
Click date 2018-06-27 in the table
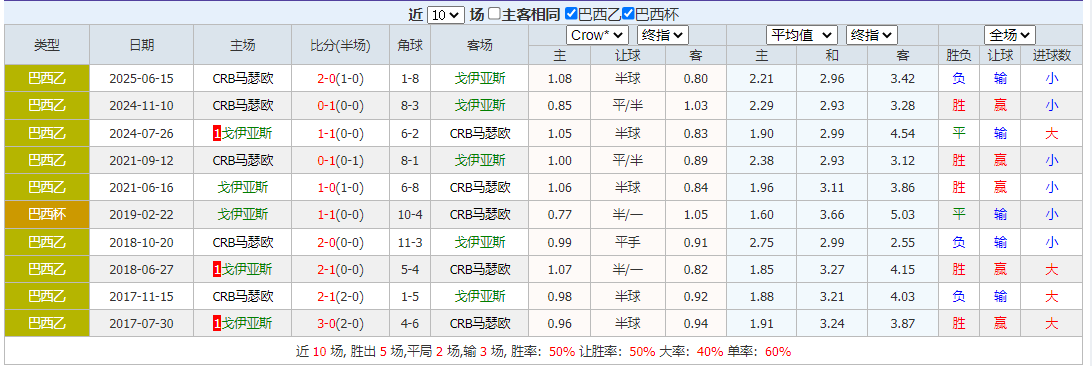(141, 269)
